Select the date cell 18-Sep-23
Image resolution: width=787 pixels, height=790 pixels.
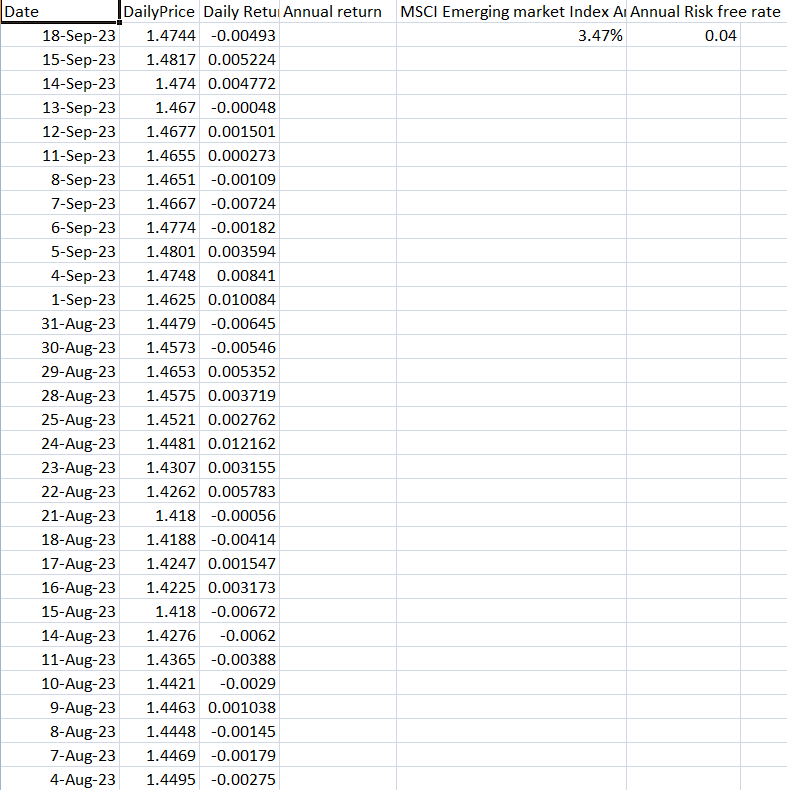pyautogui.click(x=59, y=35)
